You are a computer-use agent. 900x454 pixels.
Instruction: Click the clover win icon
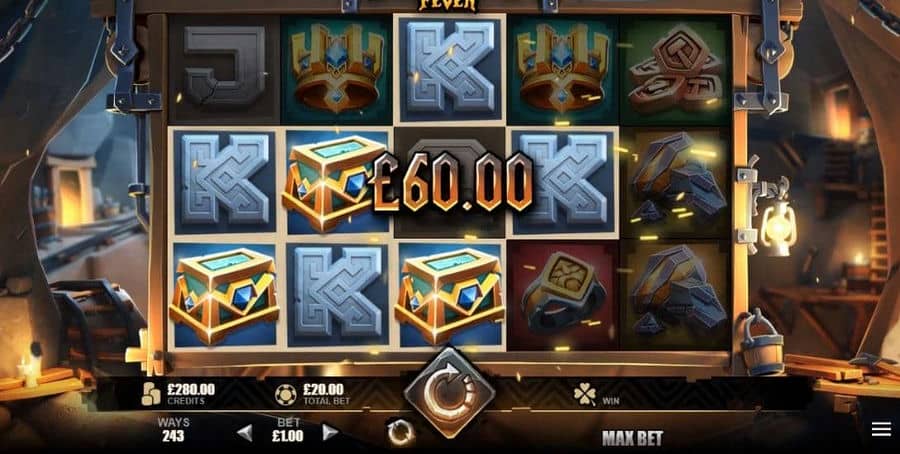point(584,394)
